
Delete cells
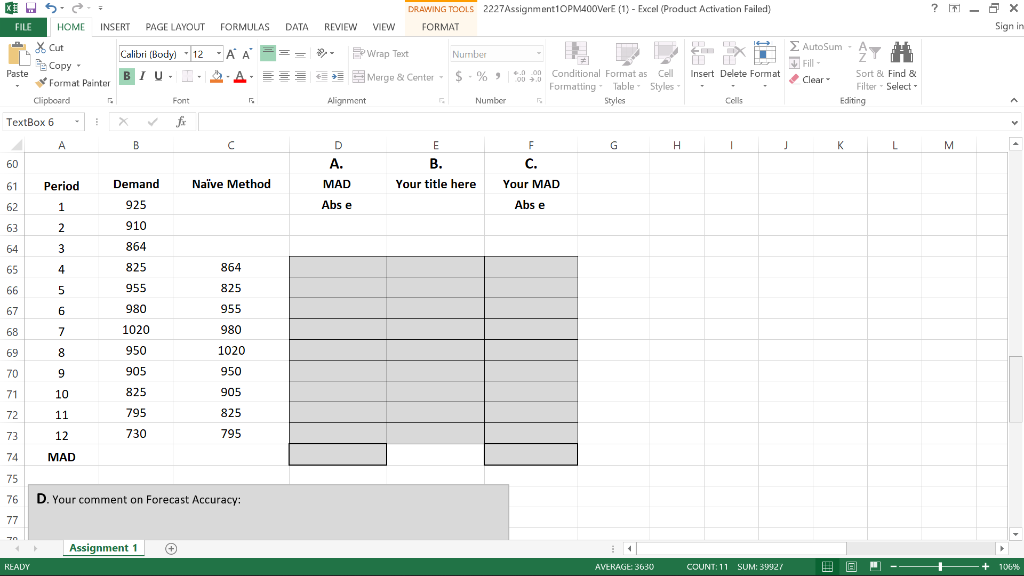click(x=733, y=65)
